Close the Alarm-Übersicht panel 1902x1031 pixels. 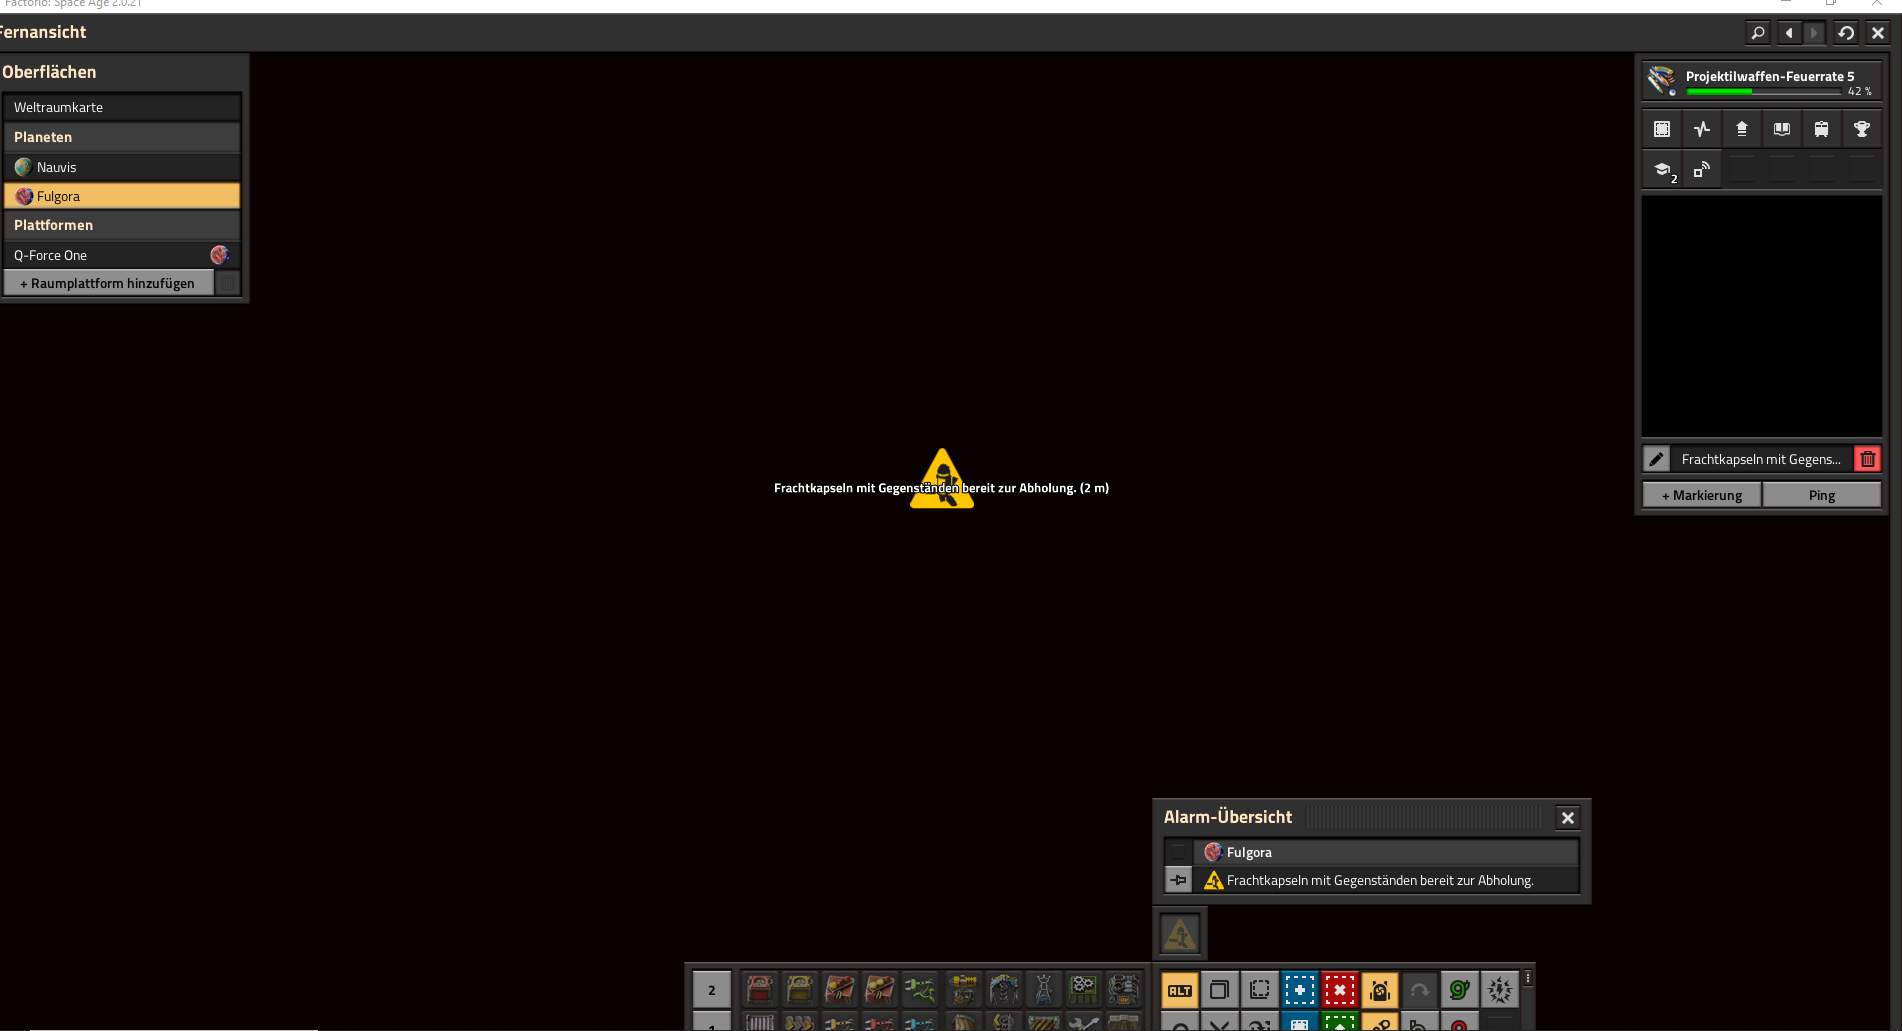[1568, 818]
